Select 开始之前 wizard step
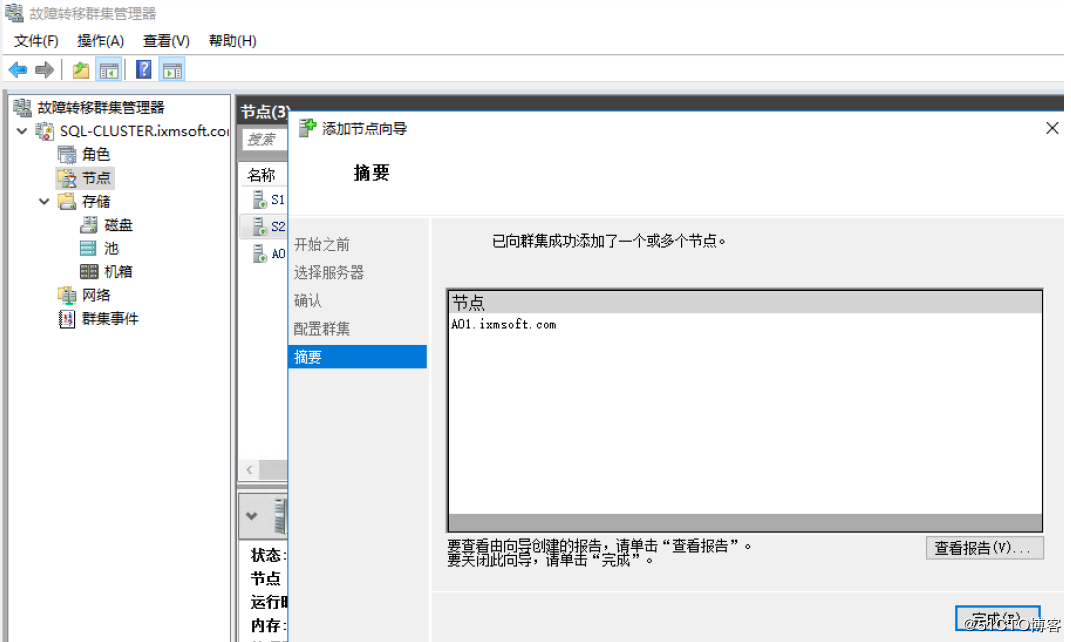 [x=322, y=245]
